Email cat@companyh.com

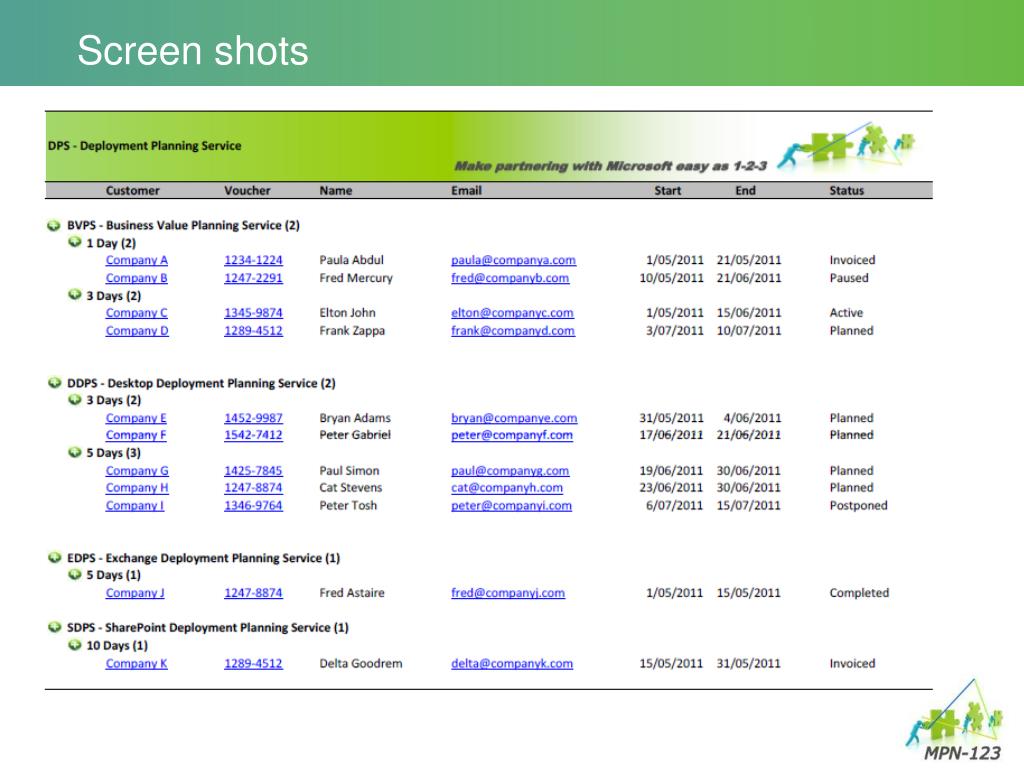507,488
